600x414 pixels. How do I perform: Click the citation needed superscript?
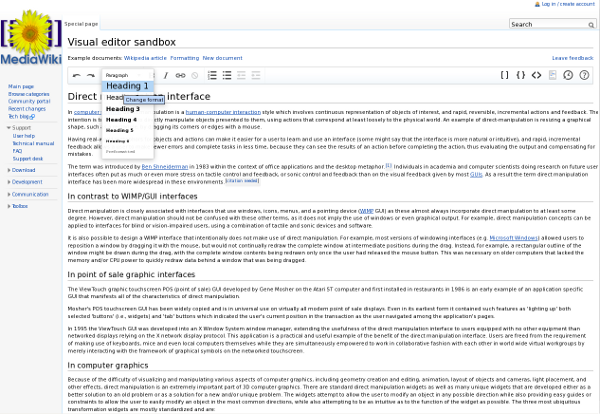(x=242, y=181)
